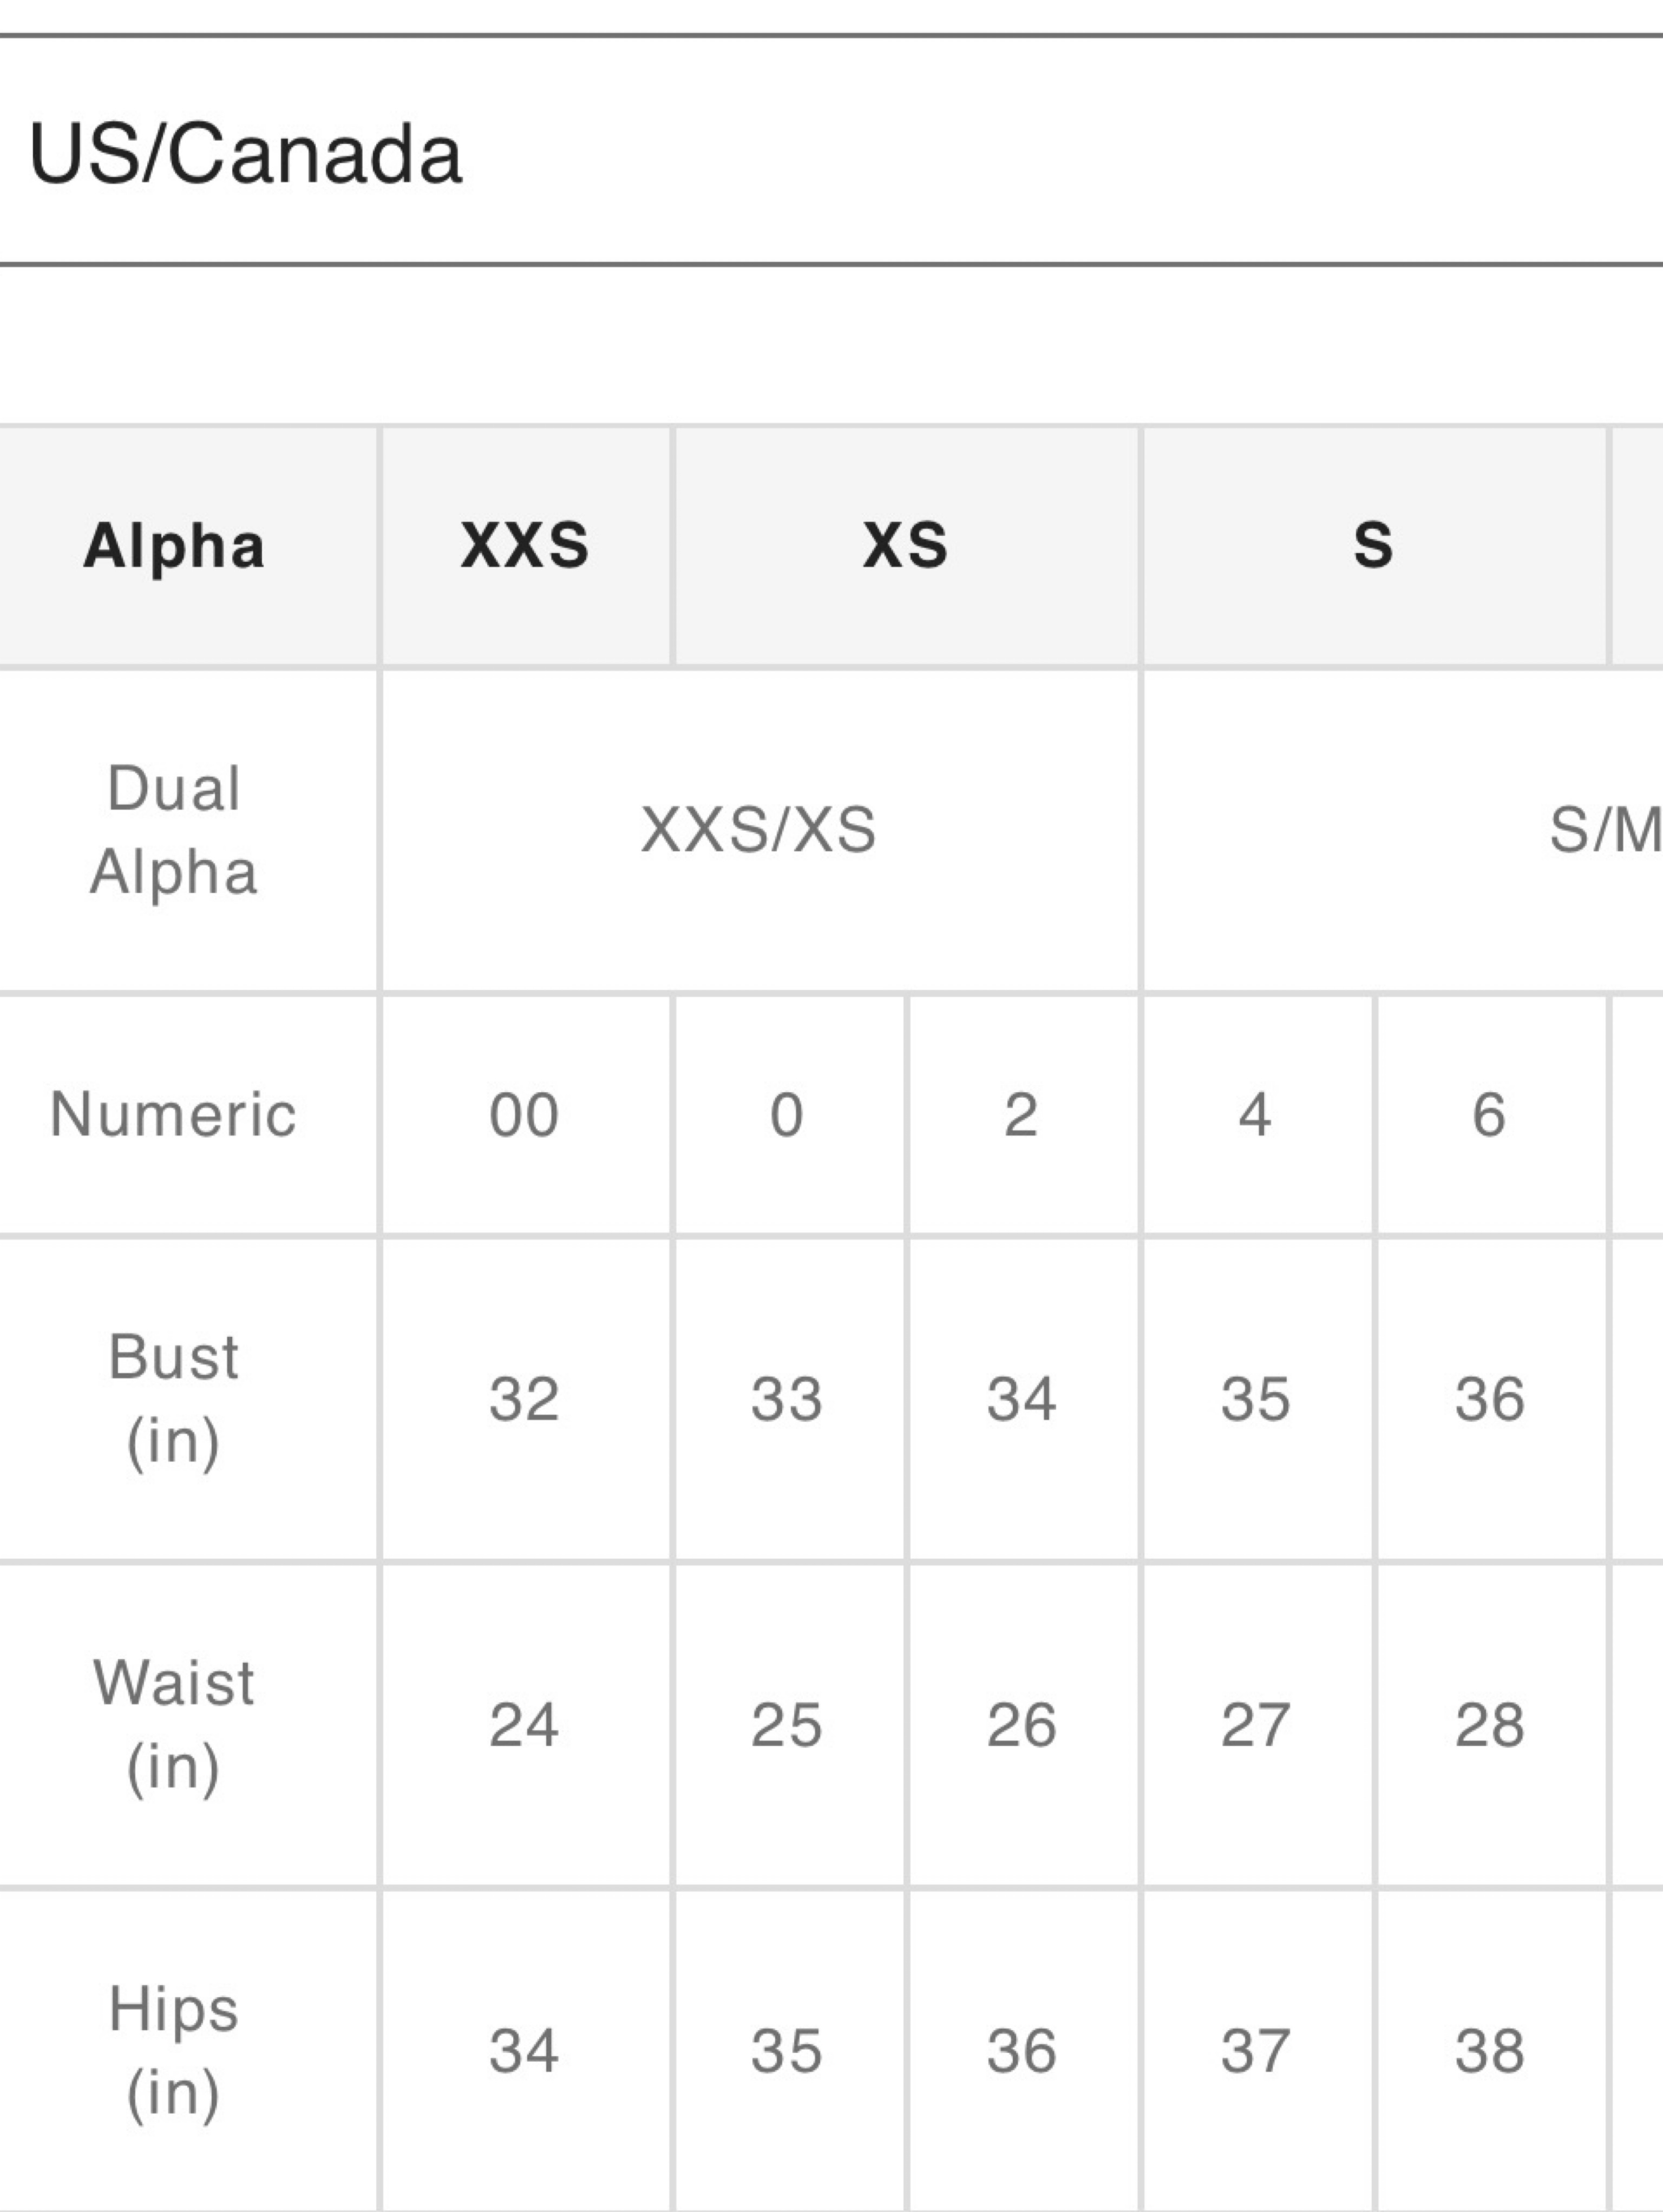Click the Alpha row label
This screenshot has width=1663, height=2212.
coord(175,546)
